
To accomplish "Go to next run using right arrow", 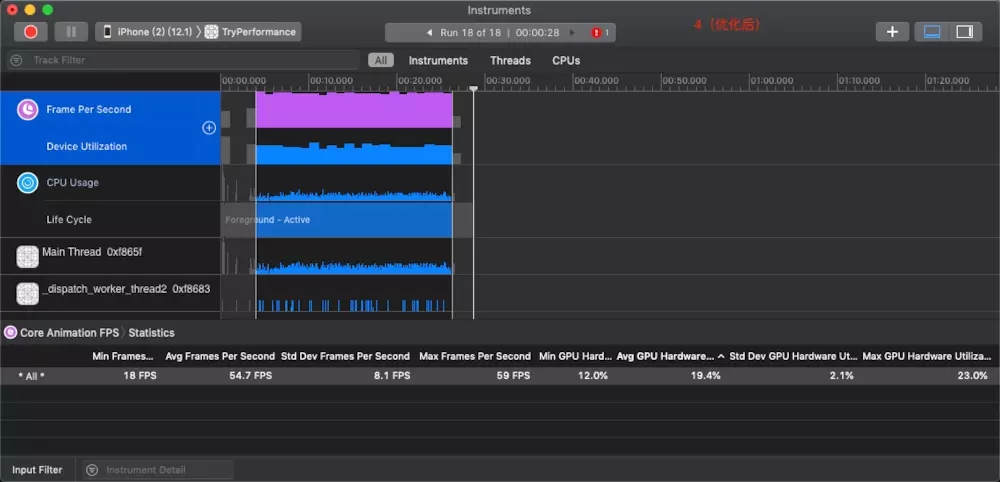I will click(572, 33).
